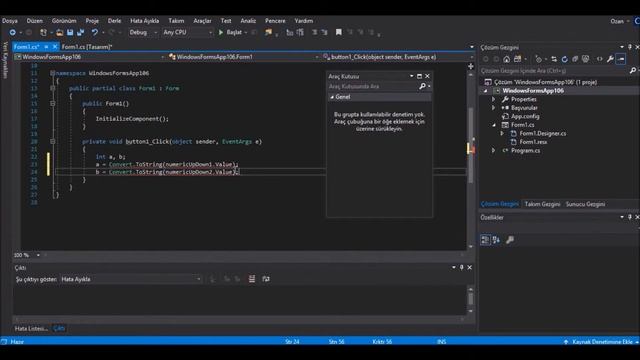This screenshot has height=360, width=640.
Task: Expand the Properties node
Action: [493, 99]
